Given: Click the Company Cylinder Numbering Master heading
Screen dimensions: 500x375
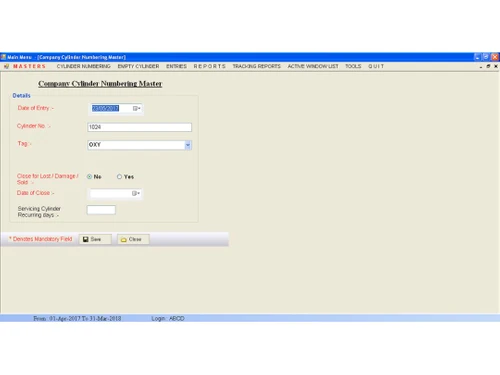Looking at the screenshot, I should pos(100,84).
